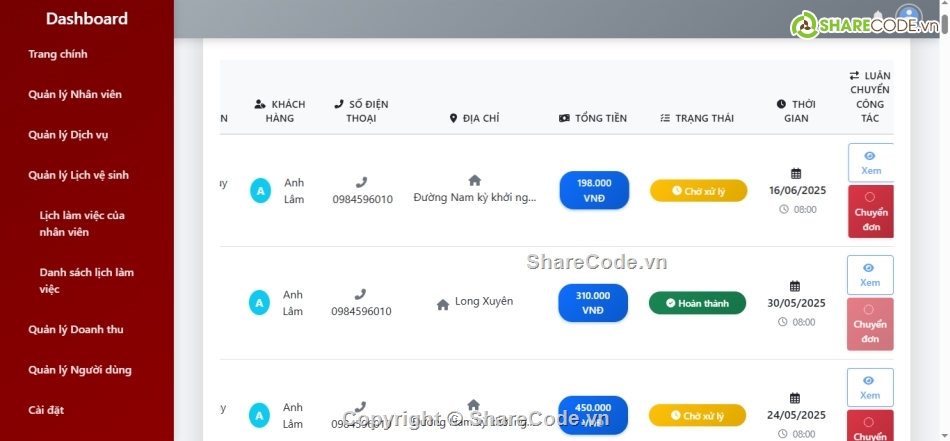Image resolution: width=950 pixels, height=441 pixels.
Task: Click Chờ xử lý badge for 24/05/2025
Action: point(697,416)
